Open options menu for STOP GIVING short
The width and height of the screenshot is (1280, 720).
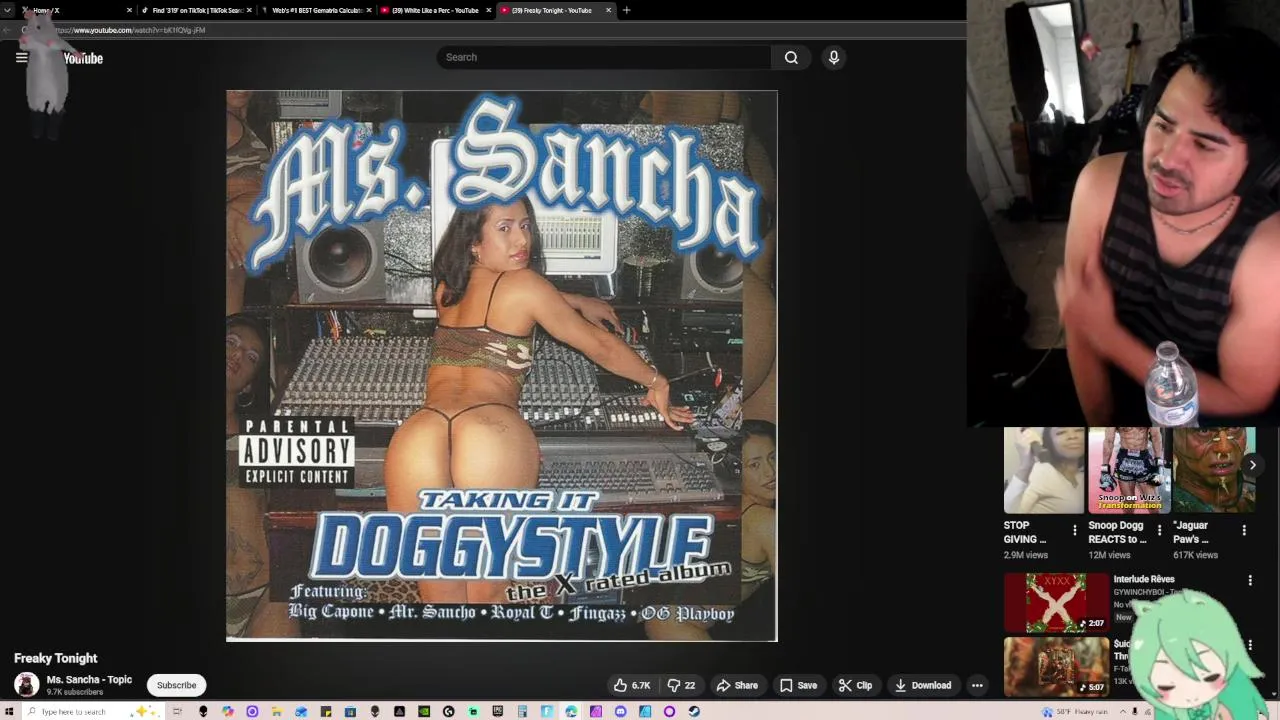coord(1075,530)
